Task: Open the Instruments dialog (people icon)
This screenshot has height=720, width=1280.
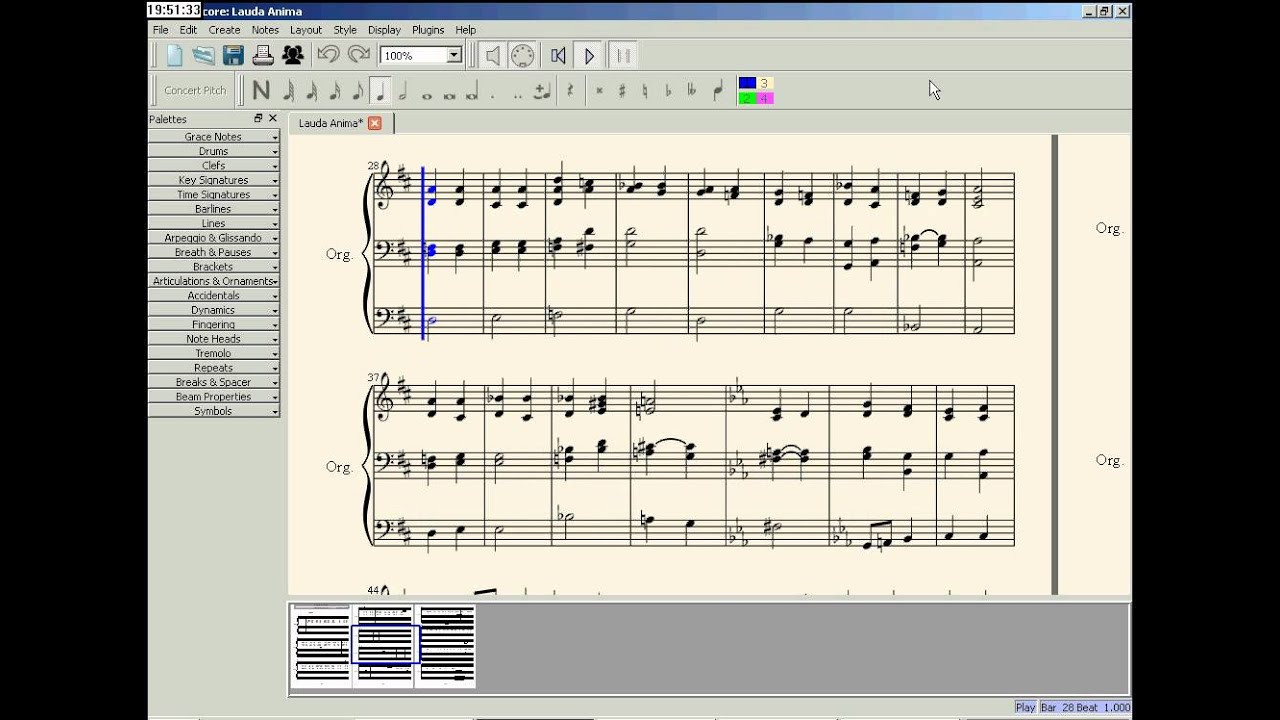Action: tap(292, 56)
